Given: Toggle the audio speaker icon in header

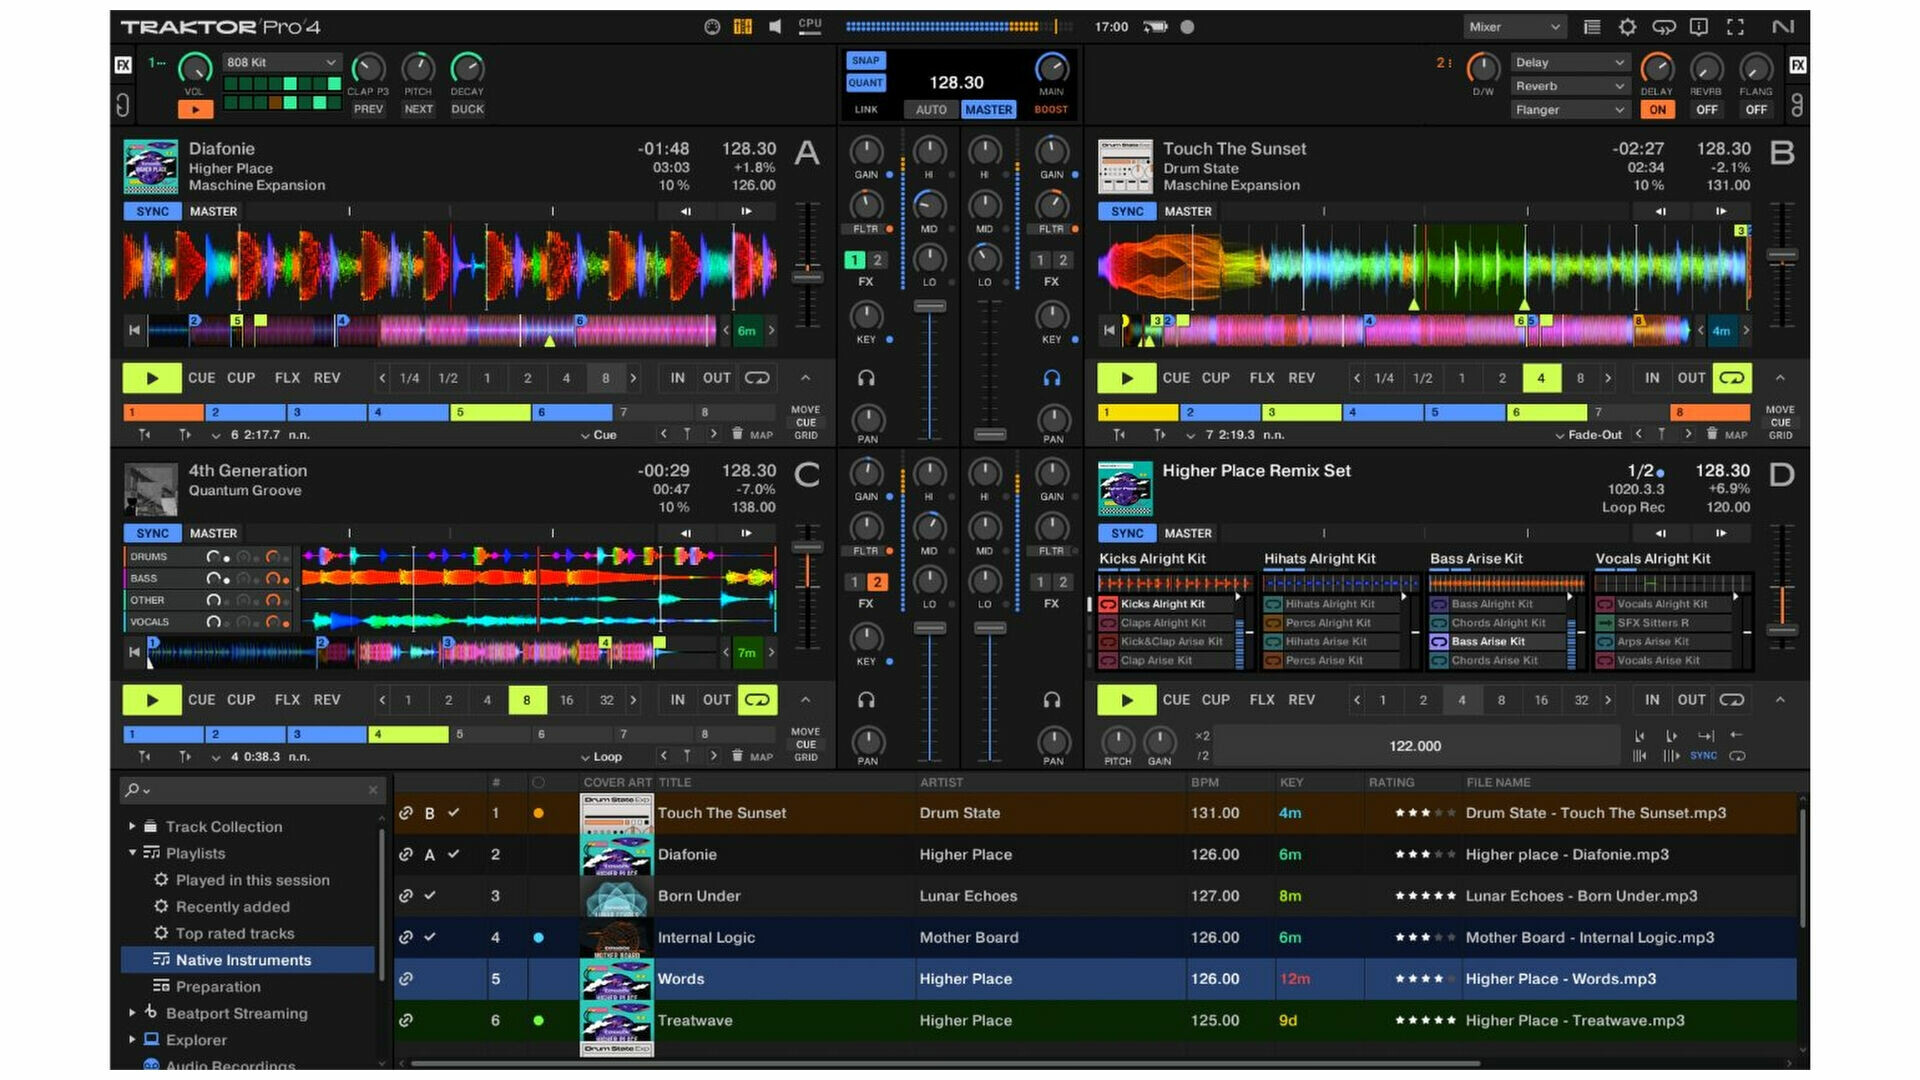Looking at the screenshot, I should [775, 27].
